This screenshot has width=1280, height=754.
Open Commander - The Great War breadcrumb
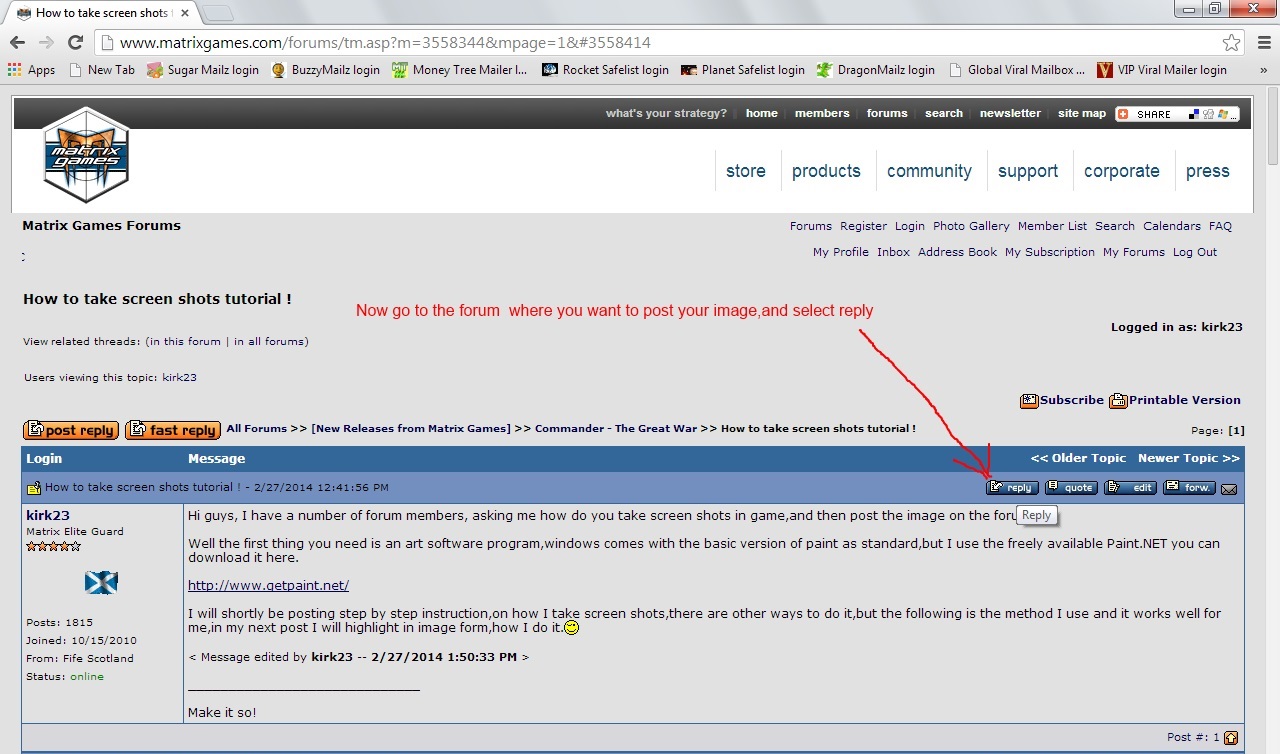(616, 429)
